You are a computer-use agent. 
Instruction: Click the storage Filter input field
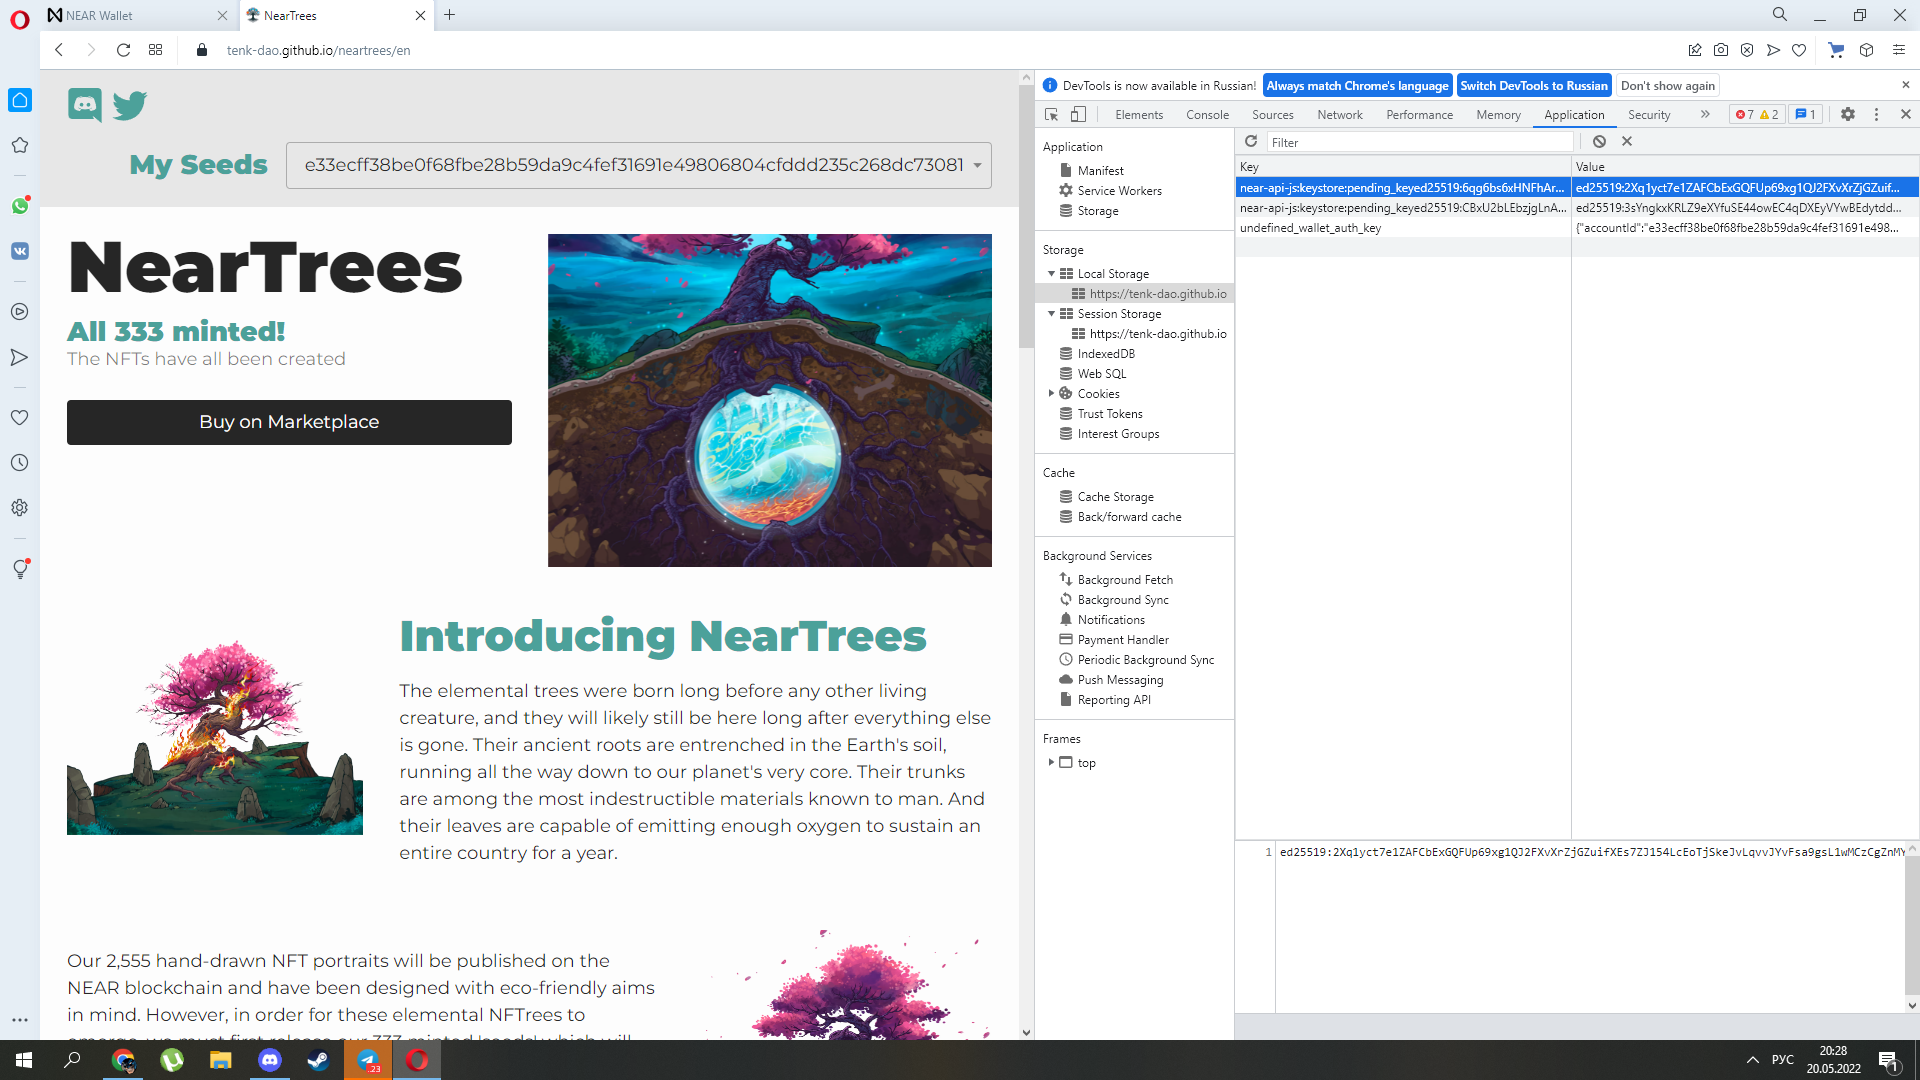pos(1420,142)
